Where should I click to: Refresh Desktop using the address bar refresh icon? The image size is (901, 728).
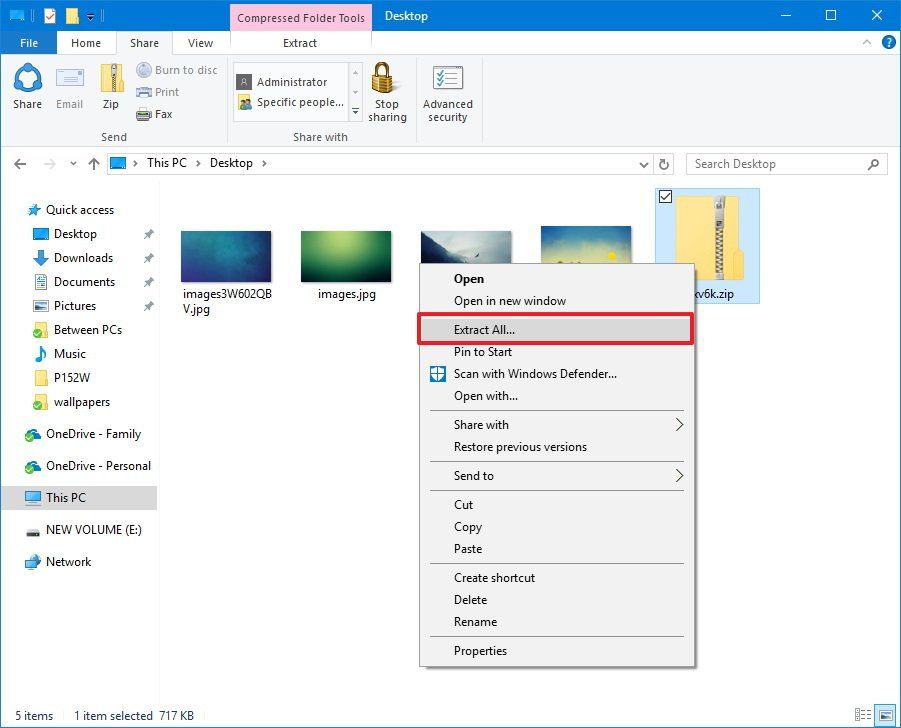tap(663, 164)
